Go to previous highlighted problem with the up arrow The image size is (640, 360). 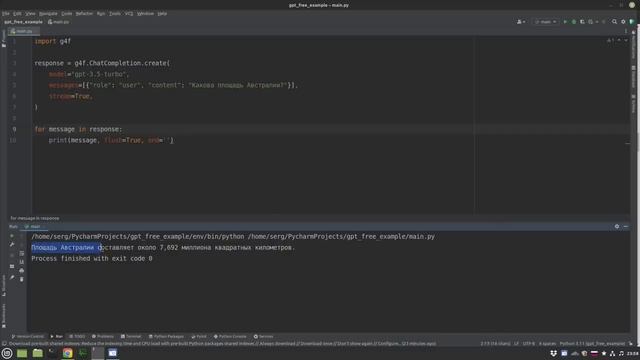(619, 40)
